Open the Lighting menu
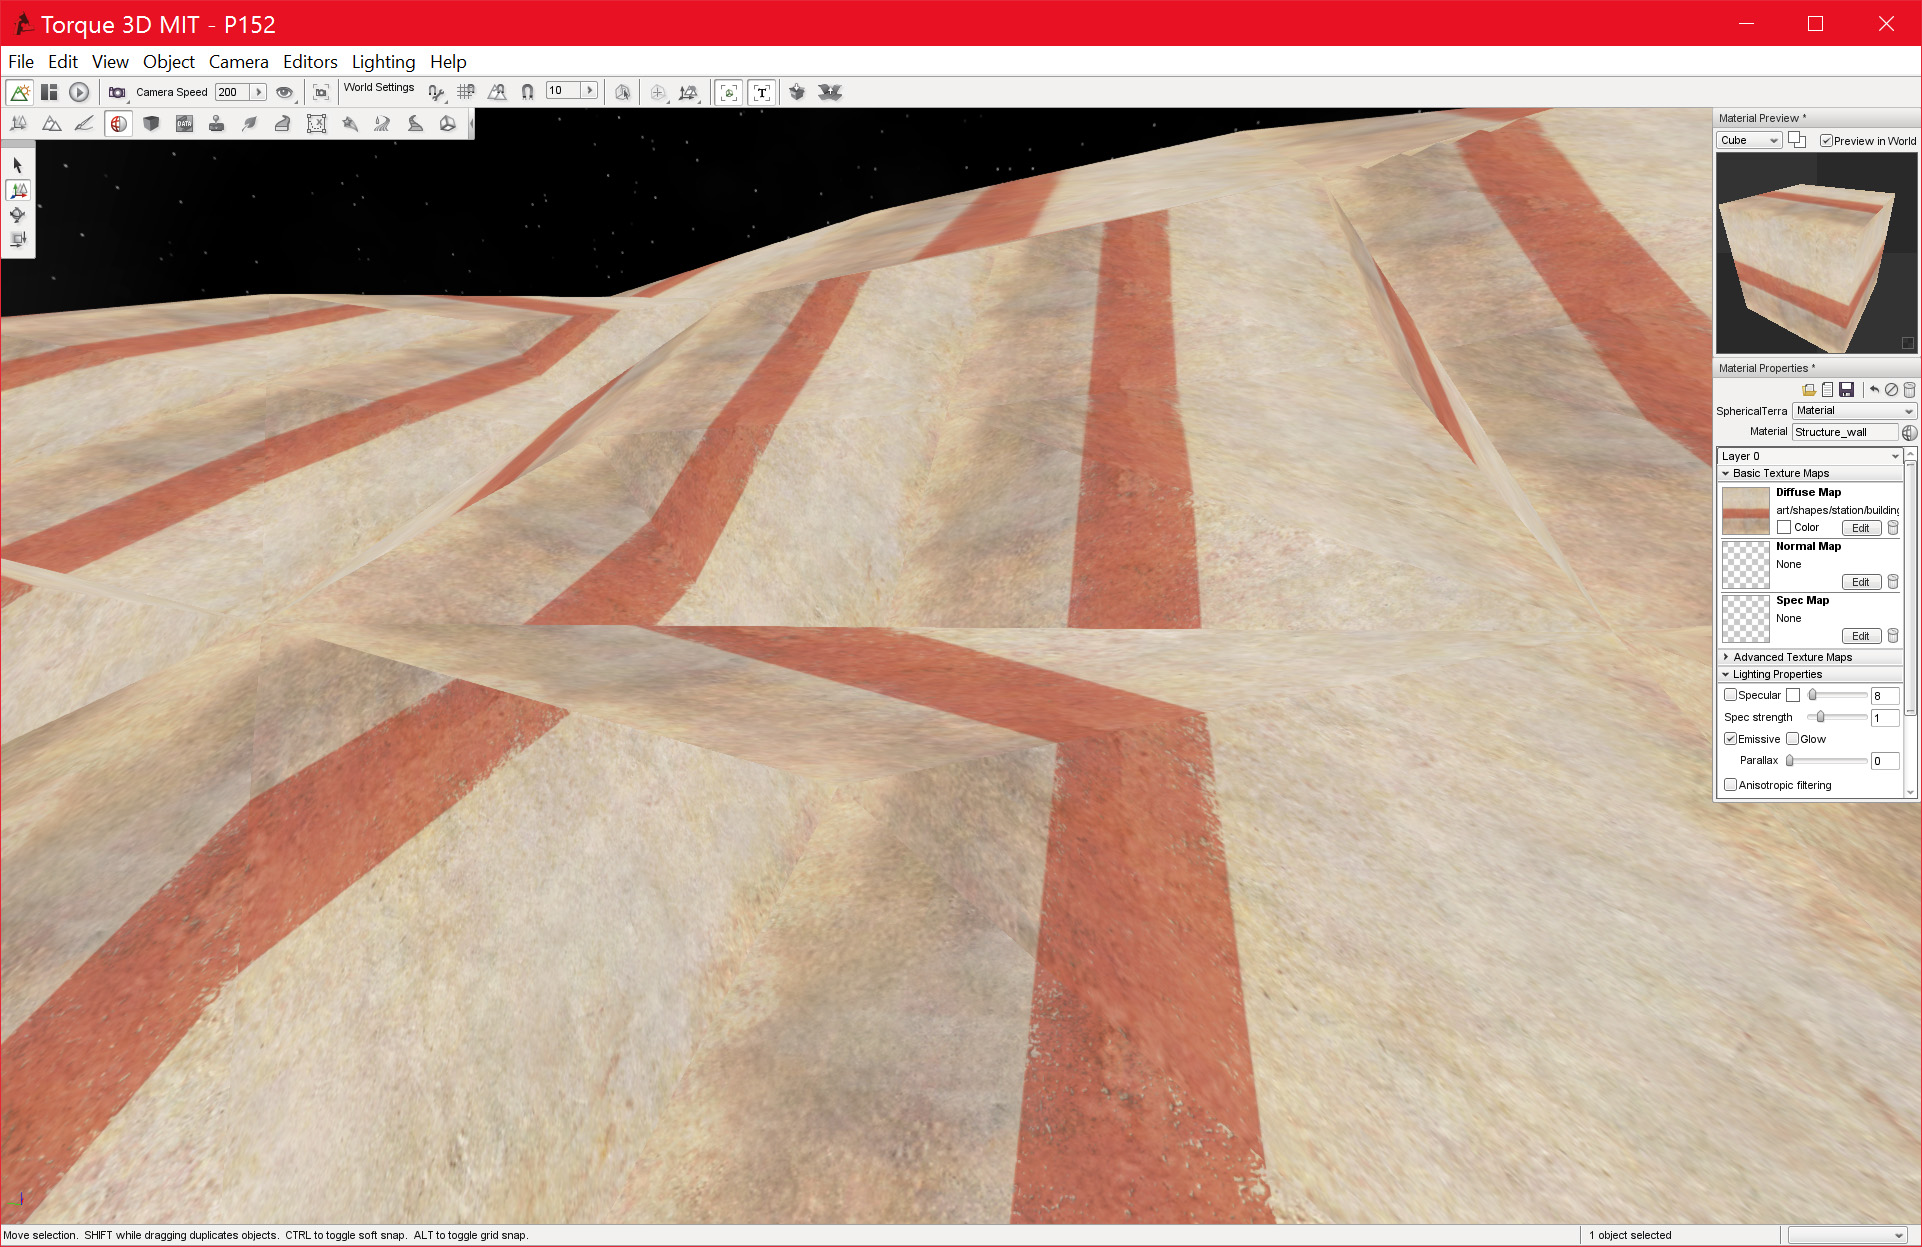The width and height of the screenshot is (1922, 1247). 383,62
